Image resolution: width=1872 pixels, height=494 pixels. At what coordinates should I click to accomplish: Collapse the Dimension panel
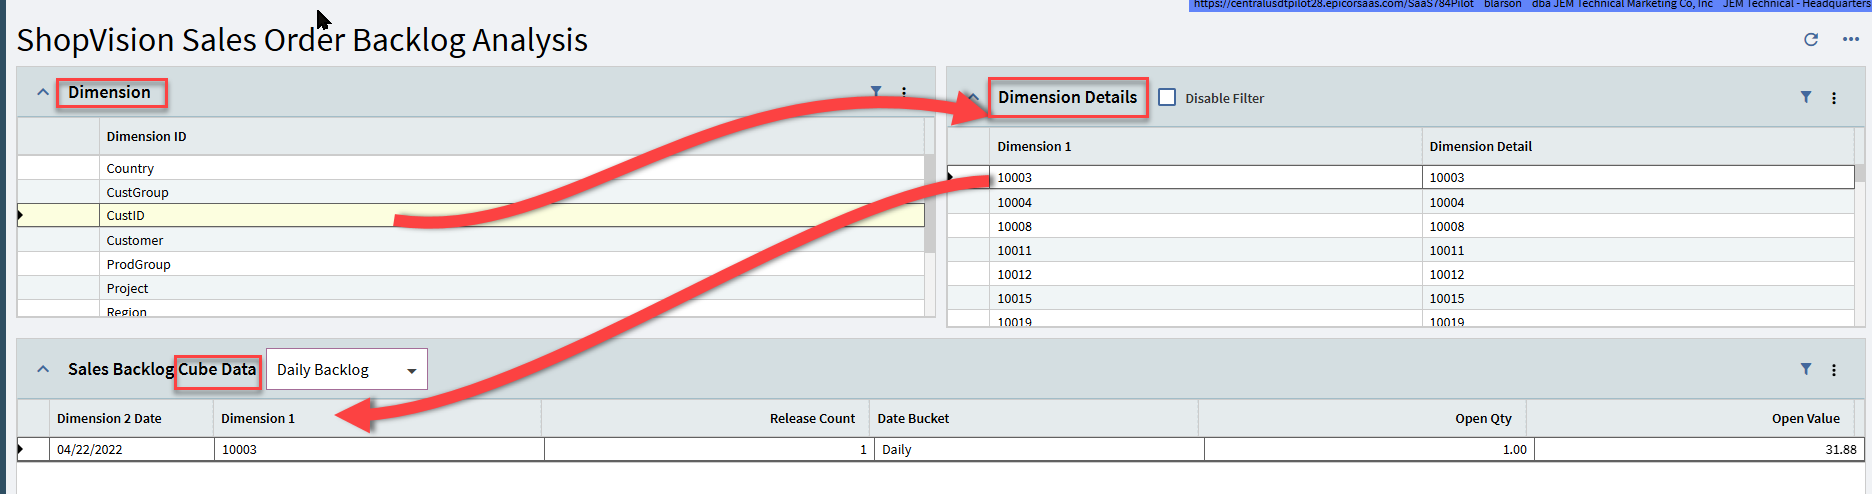42,92
